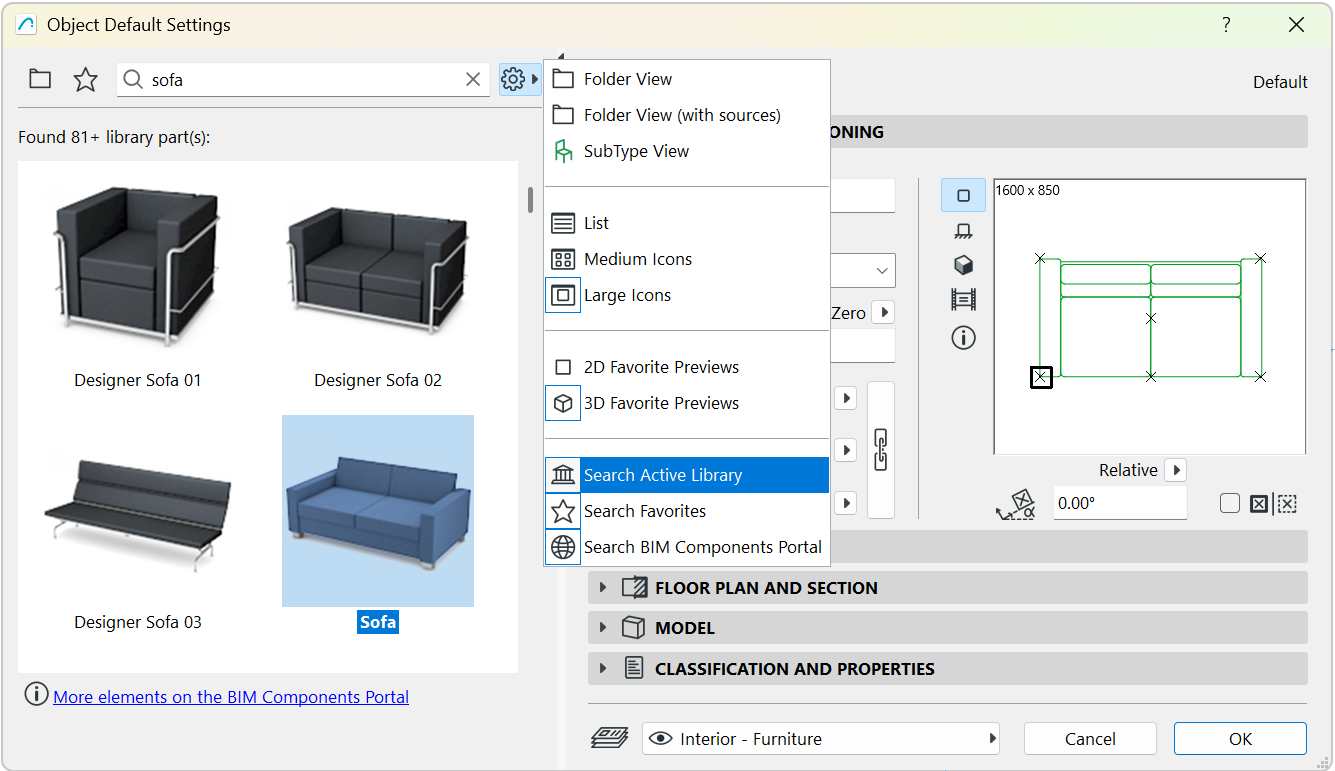Choose Search BIM Components Portal
This screenshot has width=1335, height=771.
[x=687, y=547]
